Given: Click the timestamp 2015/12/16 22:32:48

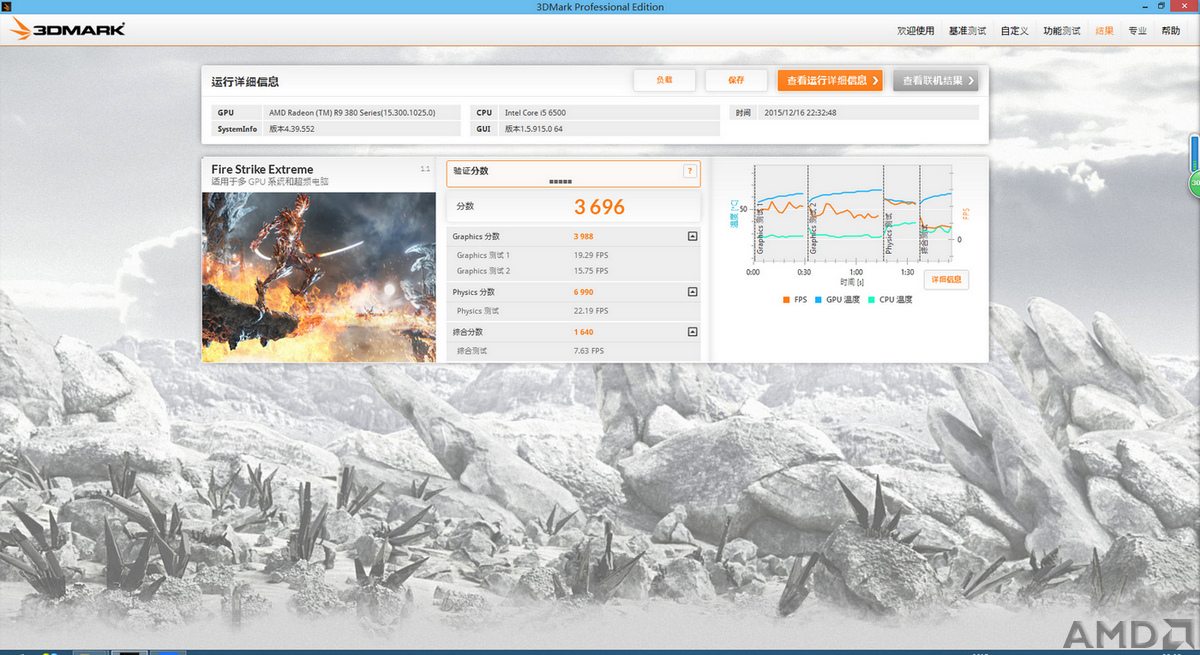Looking at the screenshot, I should click(x=799, y=113).
